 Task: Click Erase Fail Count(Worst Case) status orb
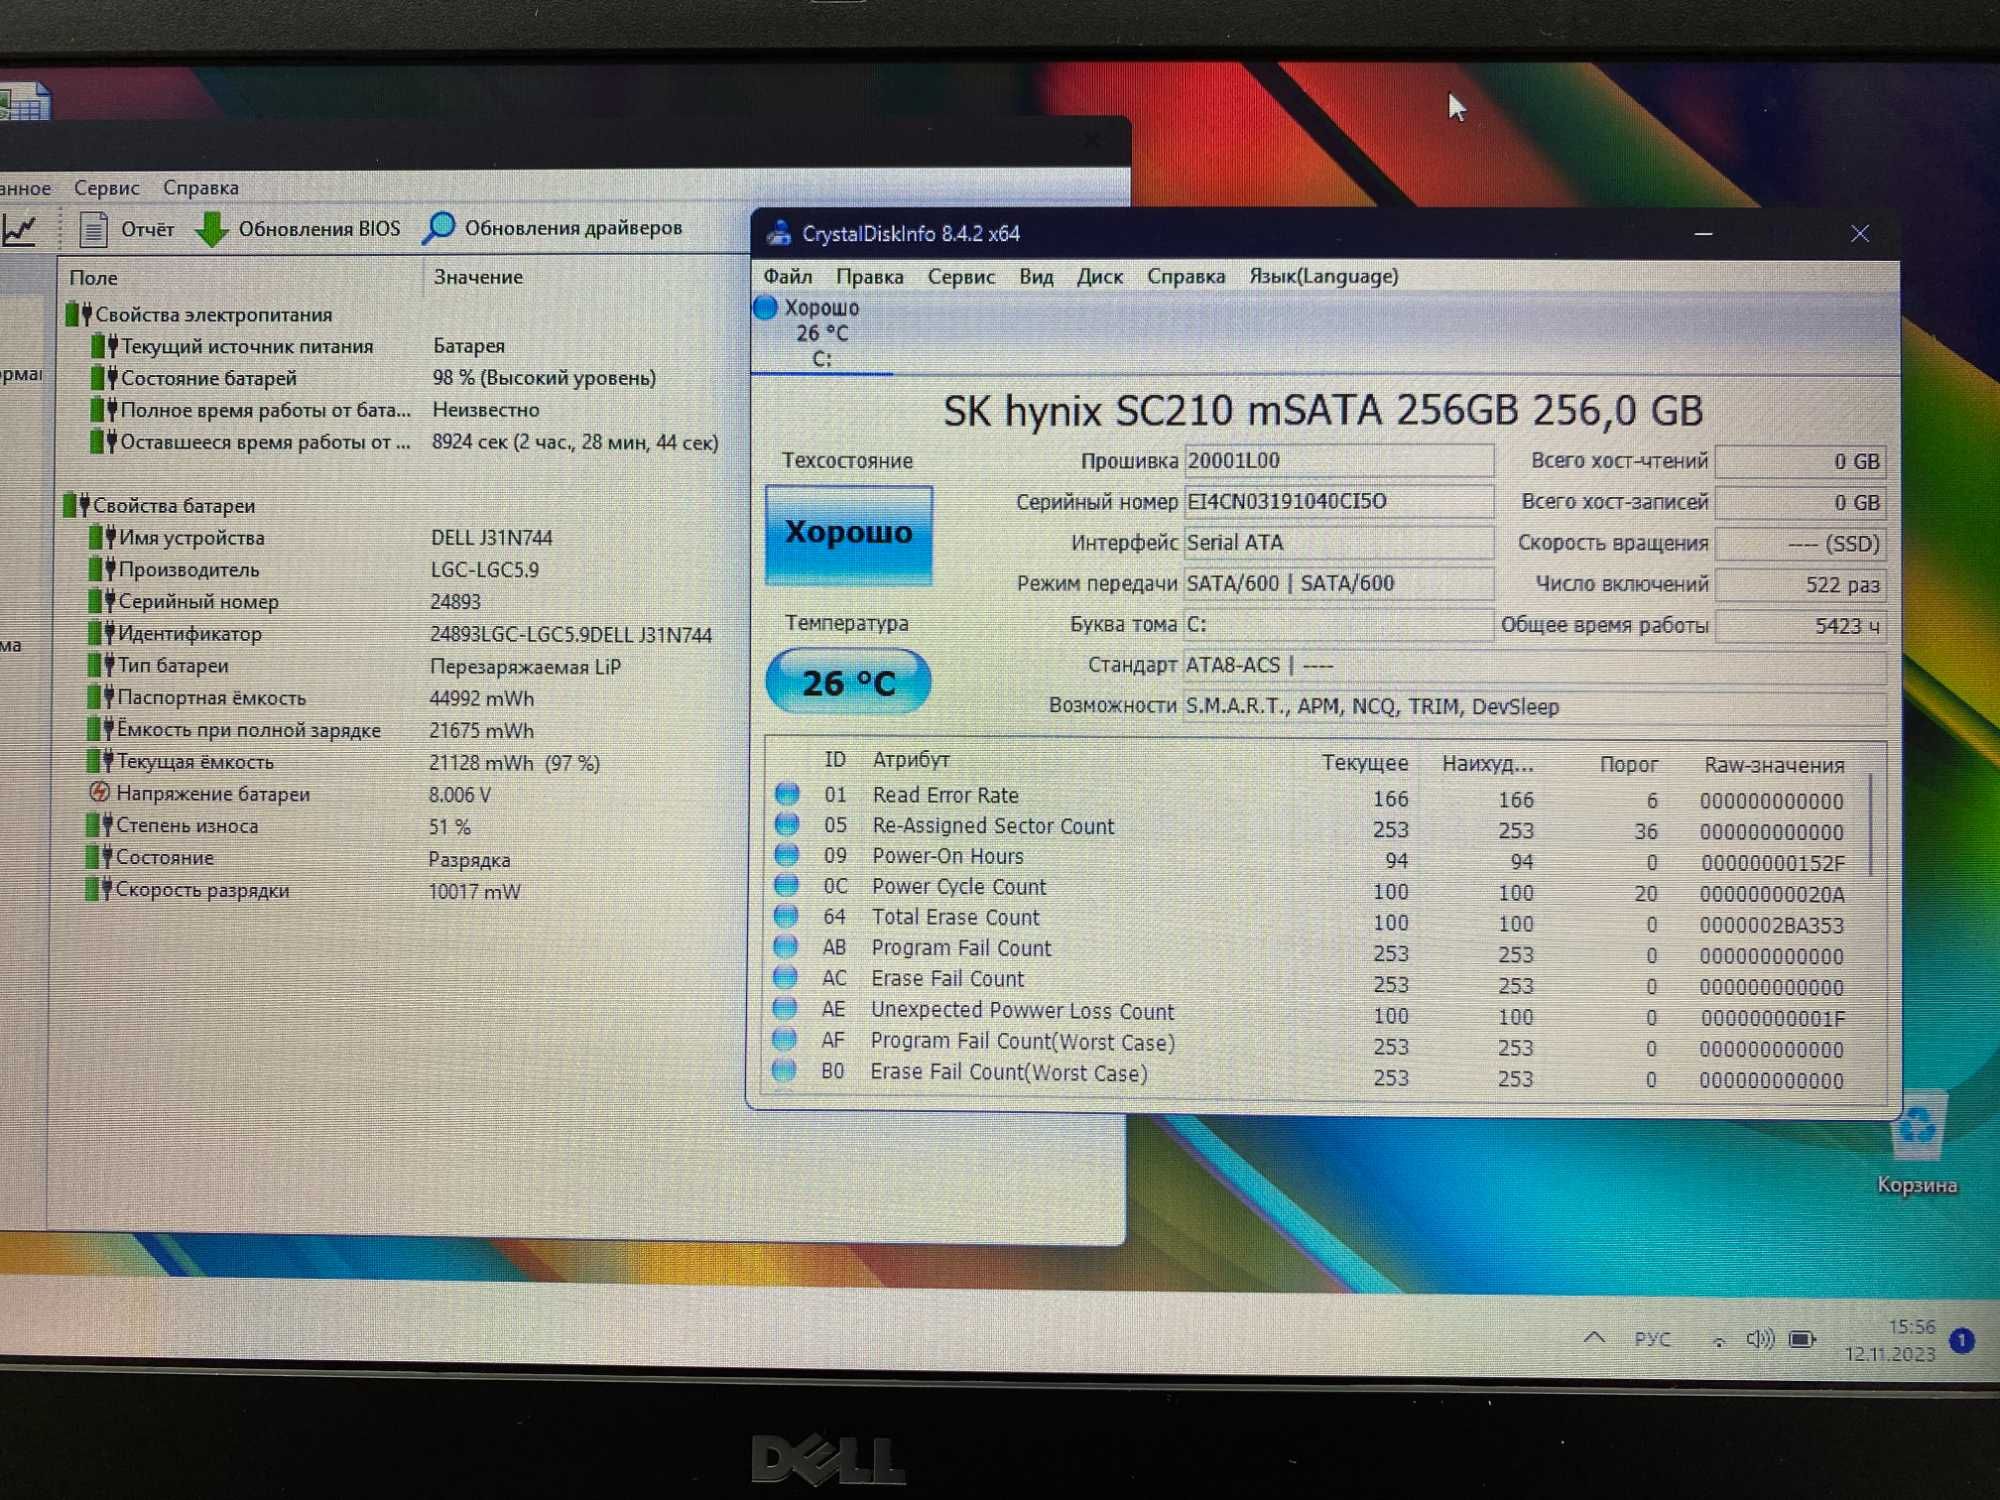[785, 1070]
